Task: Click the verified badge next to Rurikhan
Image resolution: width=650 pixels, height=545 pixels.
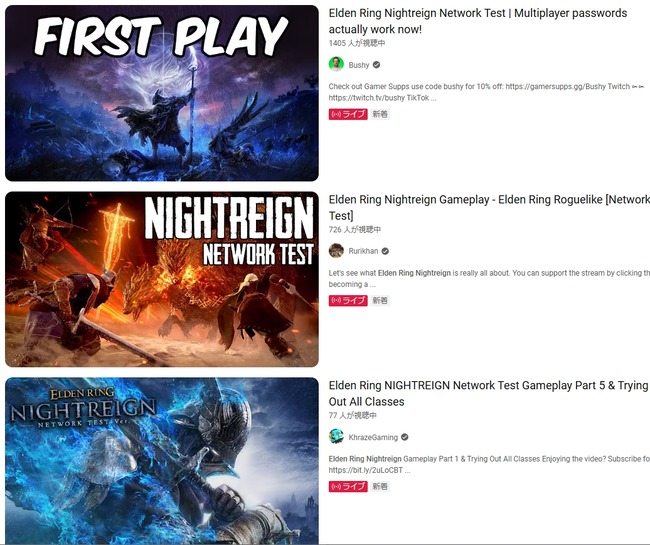Action: (x=385, y=251)
